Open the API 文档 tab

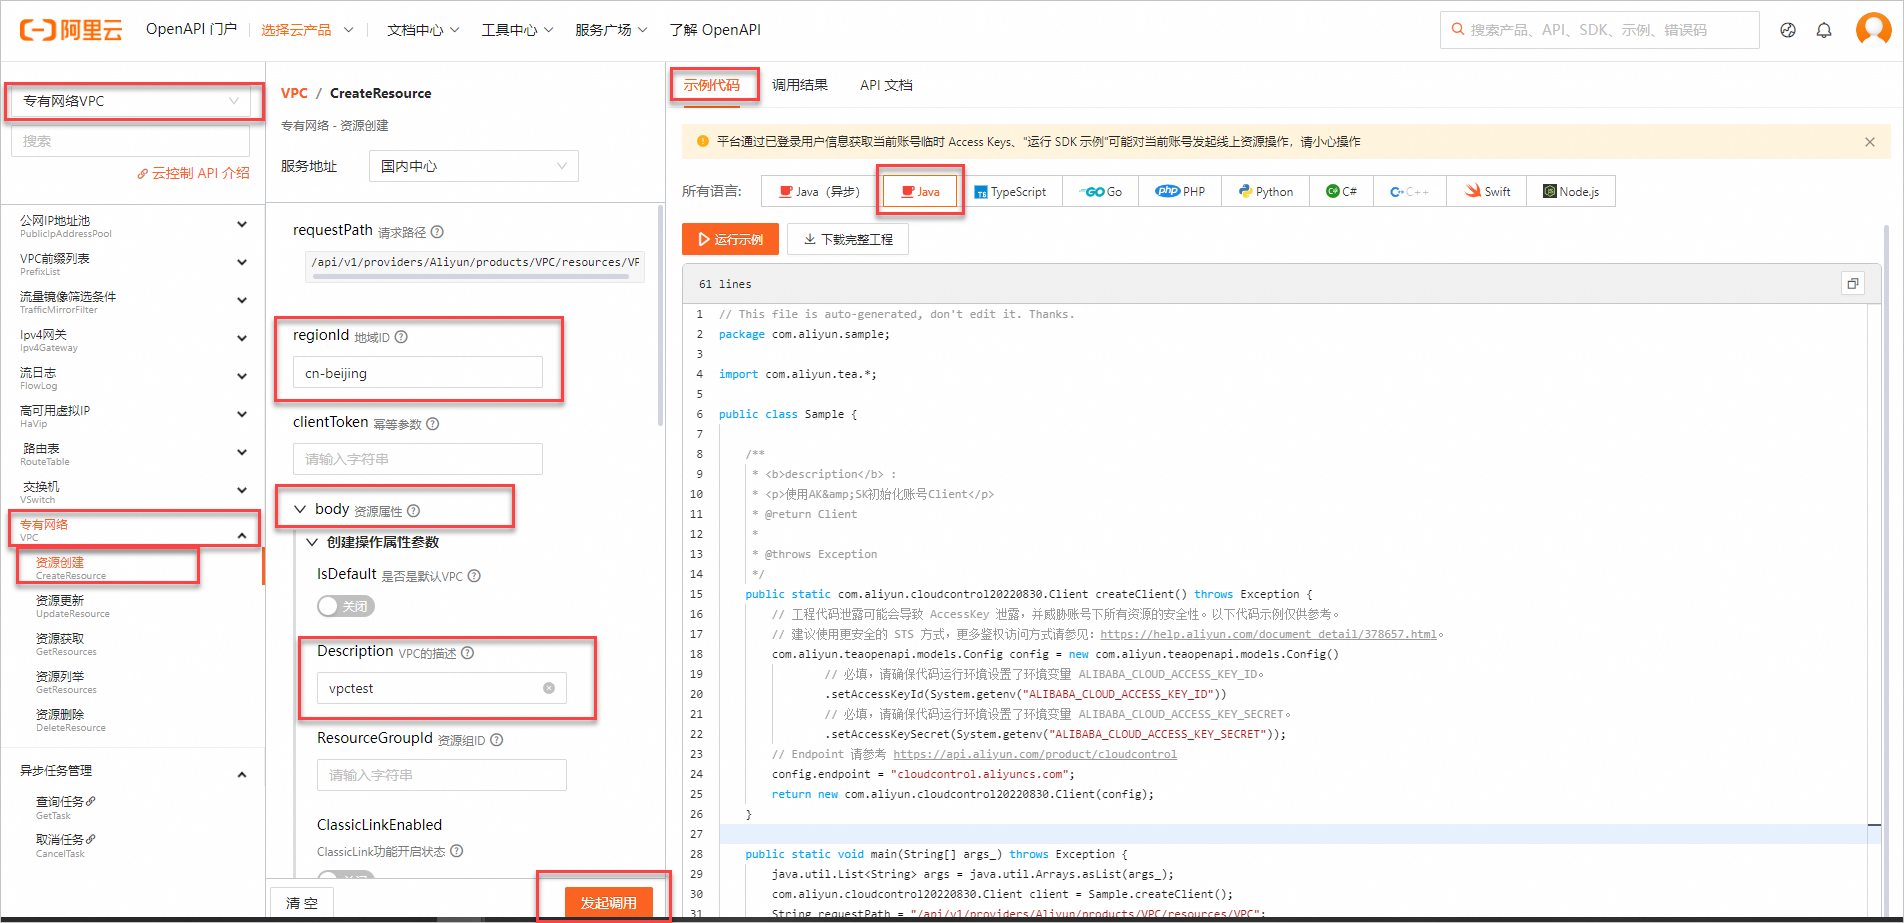pos(885,85)
